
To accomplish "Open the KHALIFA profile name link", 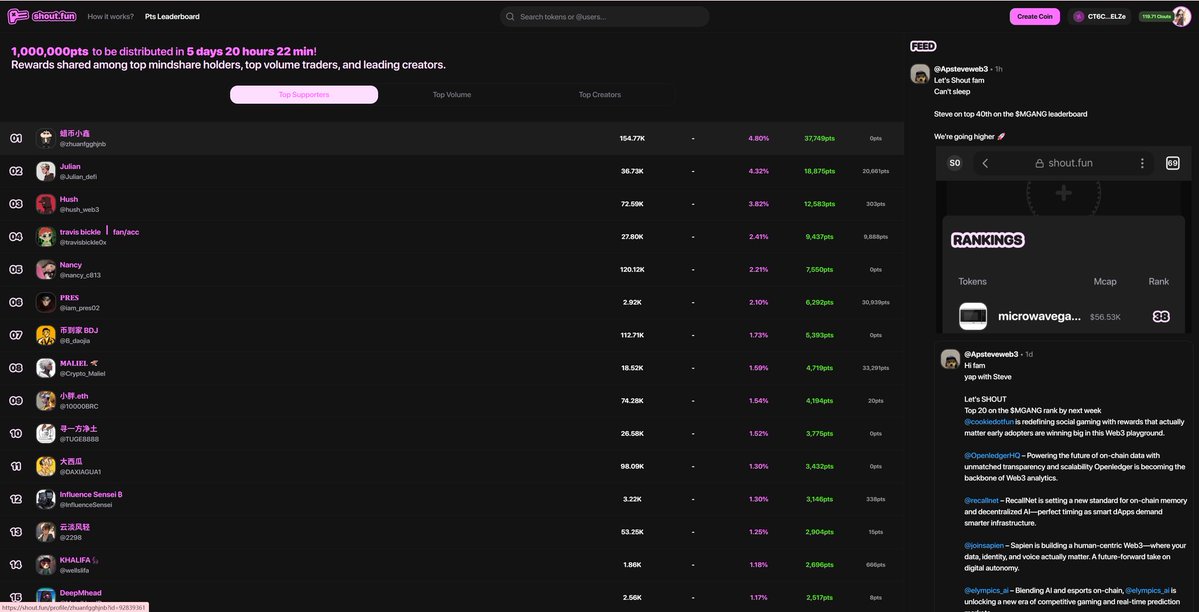I will point(75,560).
